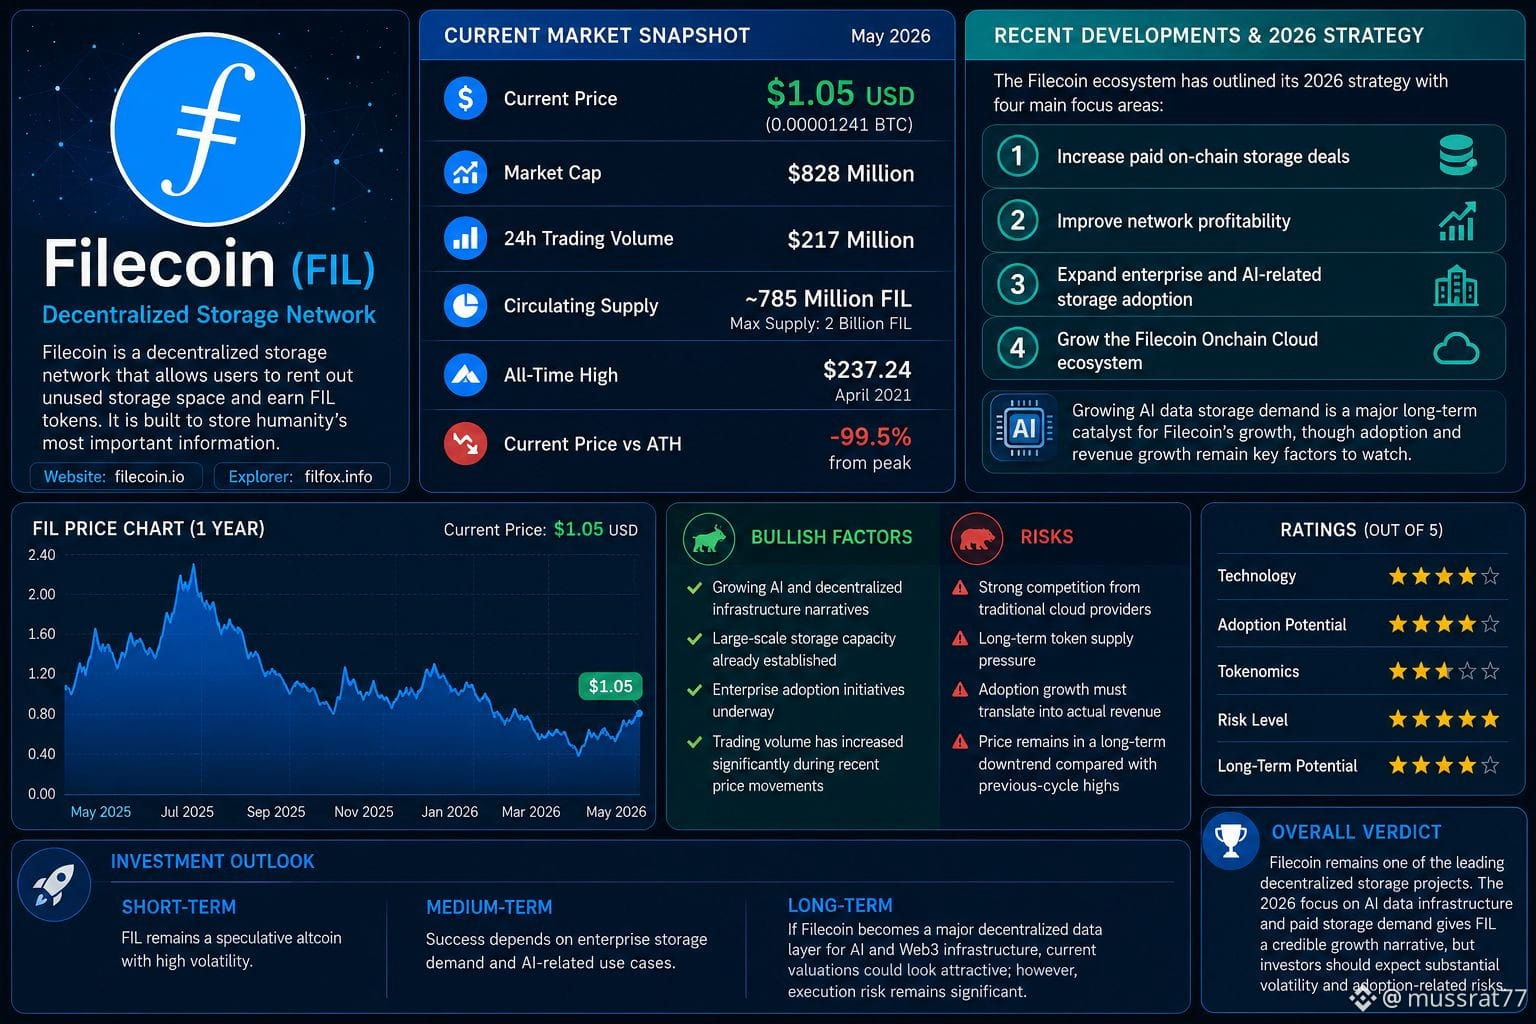This screenshot has height=1024, width=1536.
Task: Click the AI chip icon
Action: coord(1024,429)
